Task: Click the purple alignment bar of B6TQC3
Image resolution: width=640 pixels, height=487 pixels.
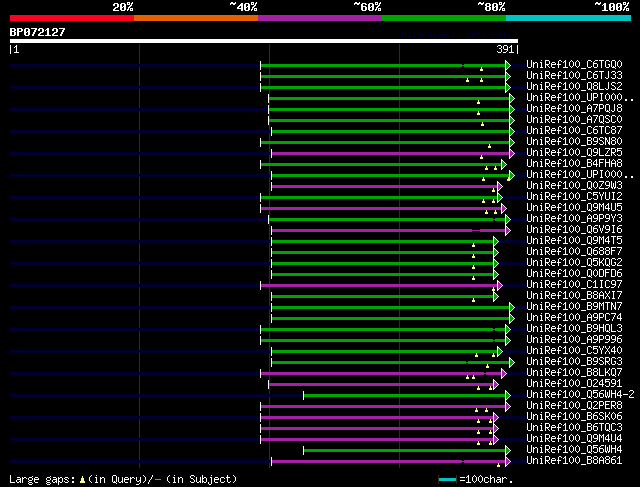Action: tap(377, 429)
